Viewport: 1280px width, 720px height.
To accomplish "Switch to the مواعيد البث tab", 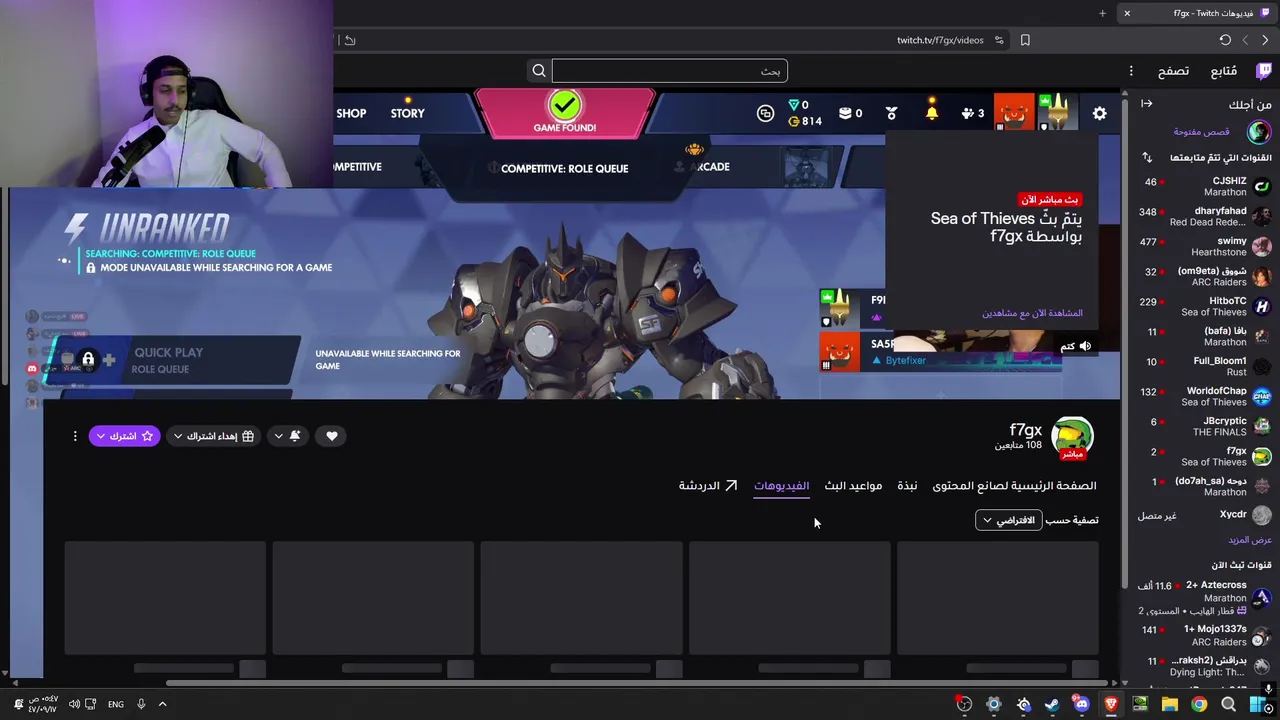I will click(x=853, y=486).
